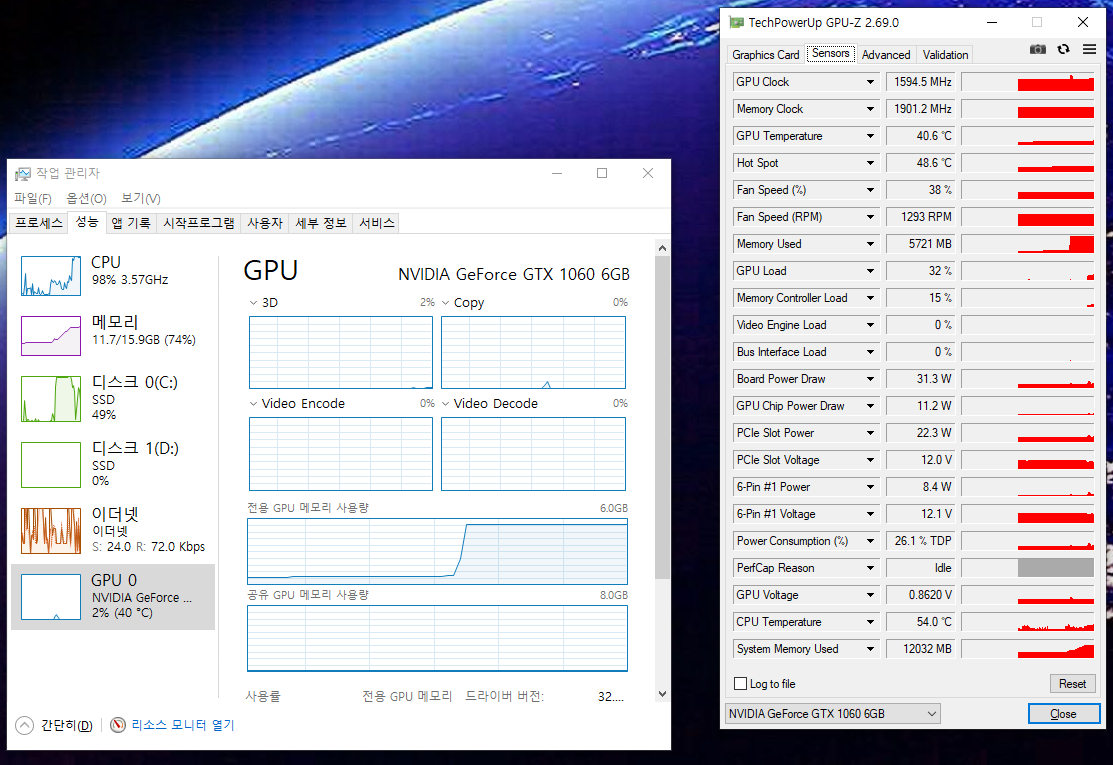Click the Task Manager scrollbar up arrow
This screenshot has width=1113, height=765.
click(662, 248)
